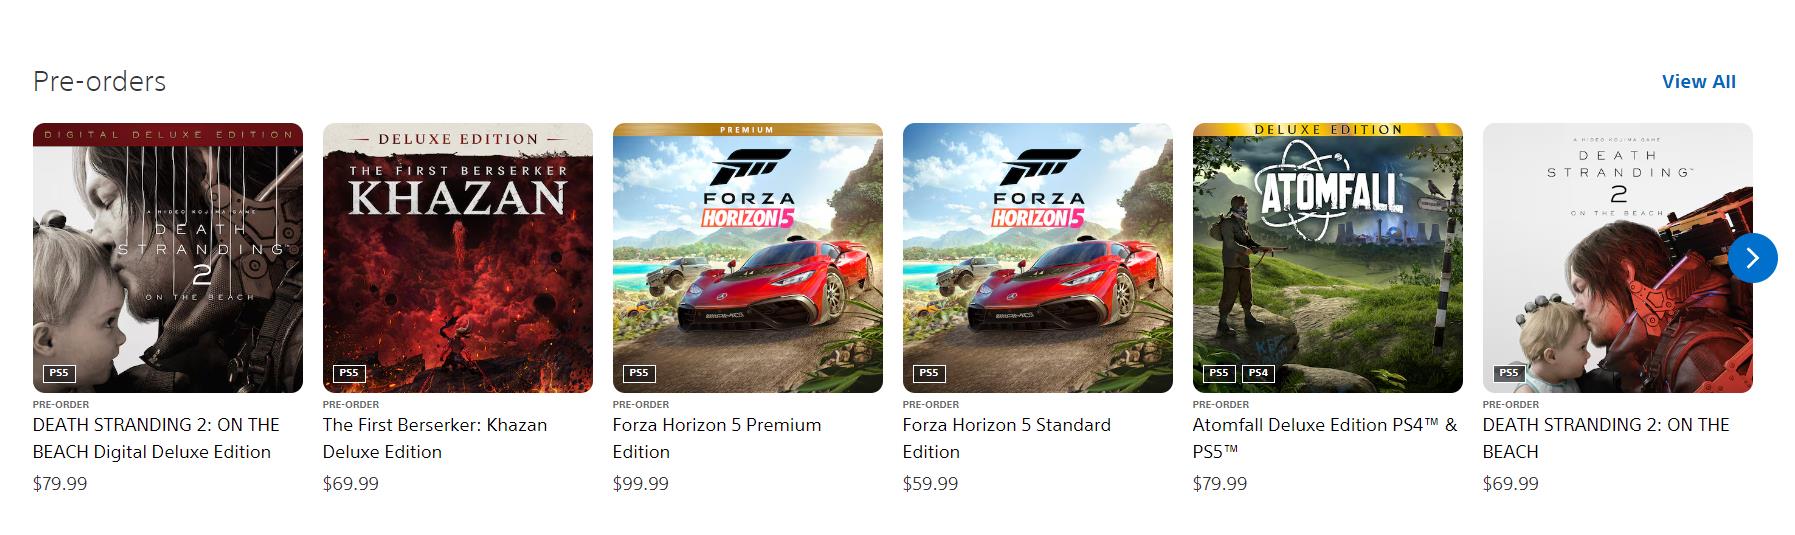Click PS5 badge on Atomfall cover

pos(1218,373)
